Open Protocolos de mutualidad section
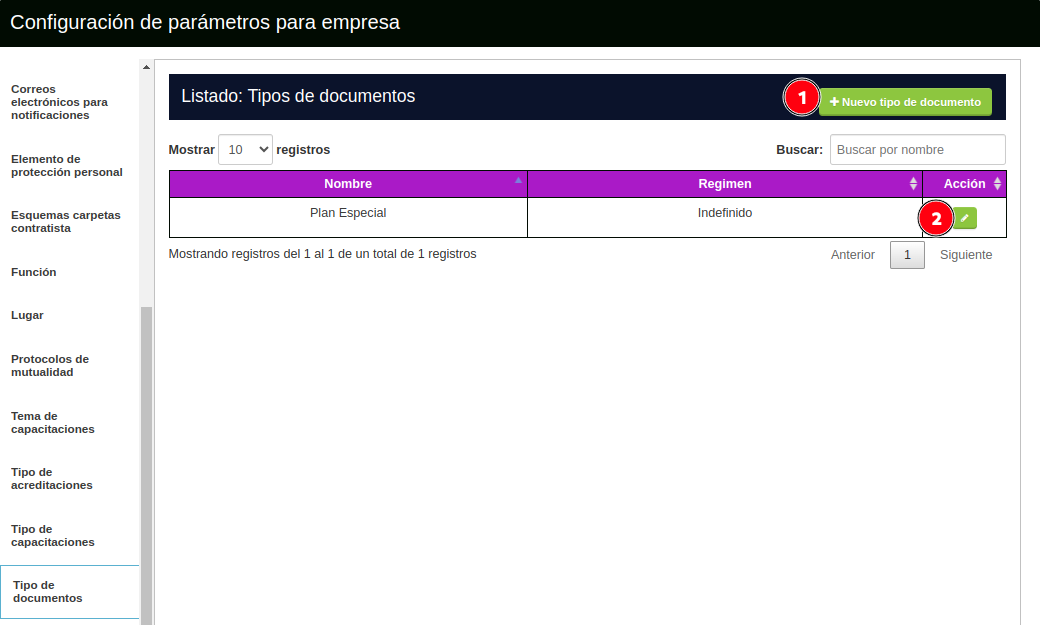This screenshot has height=625, width=1040. point(50,366)
